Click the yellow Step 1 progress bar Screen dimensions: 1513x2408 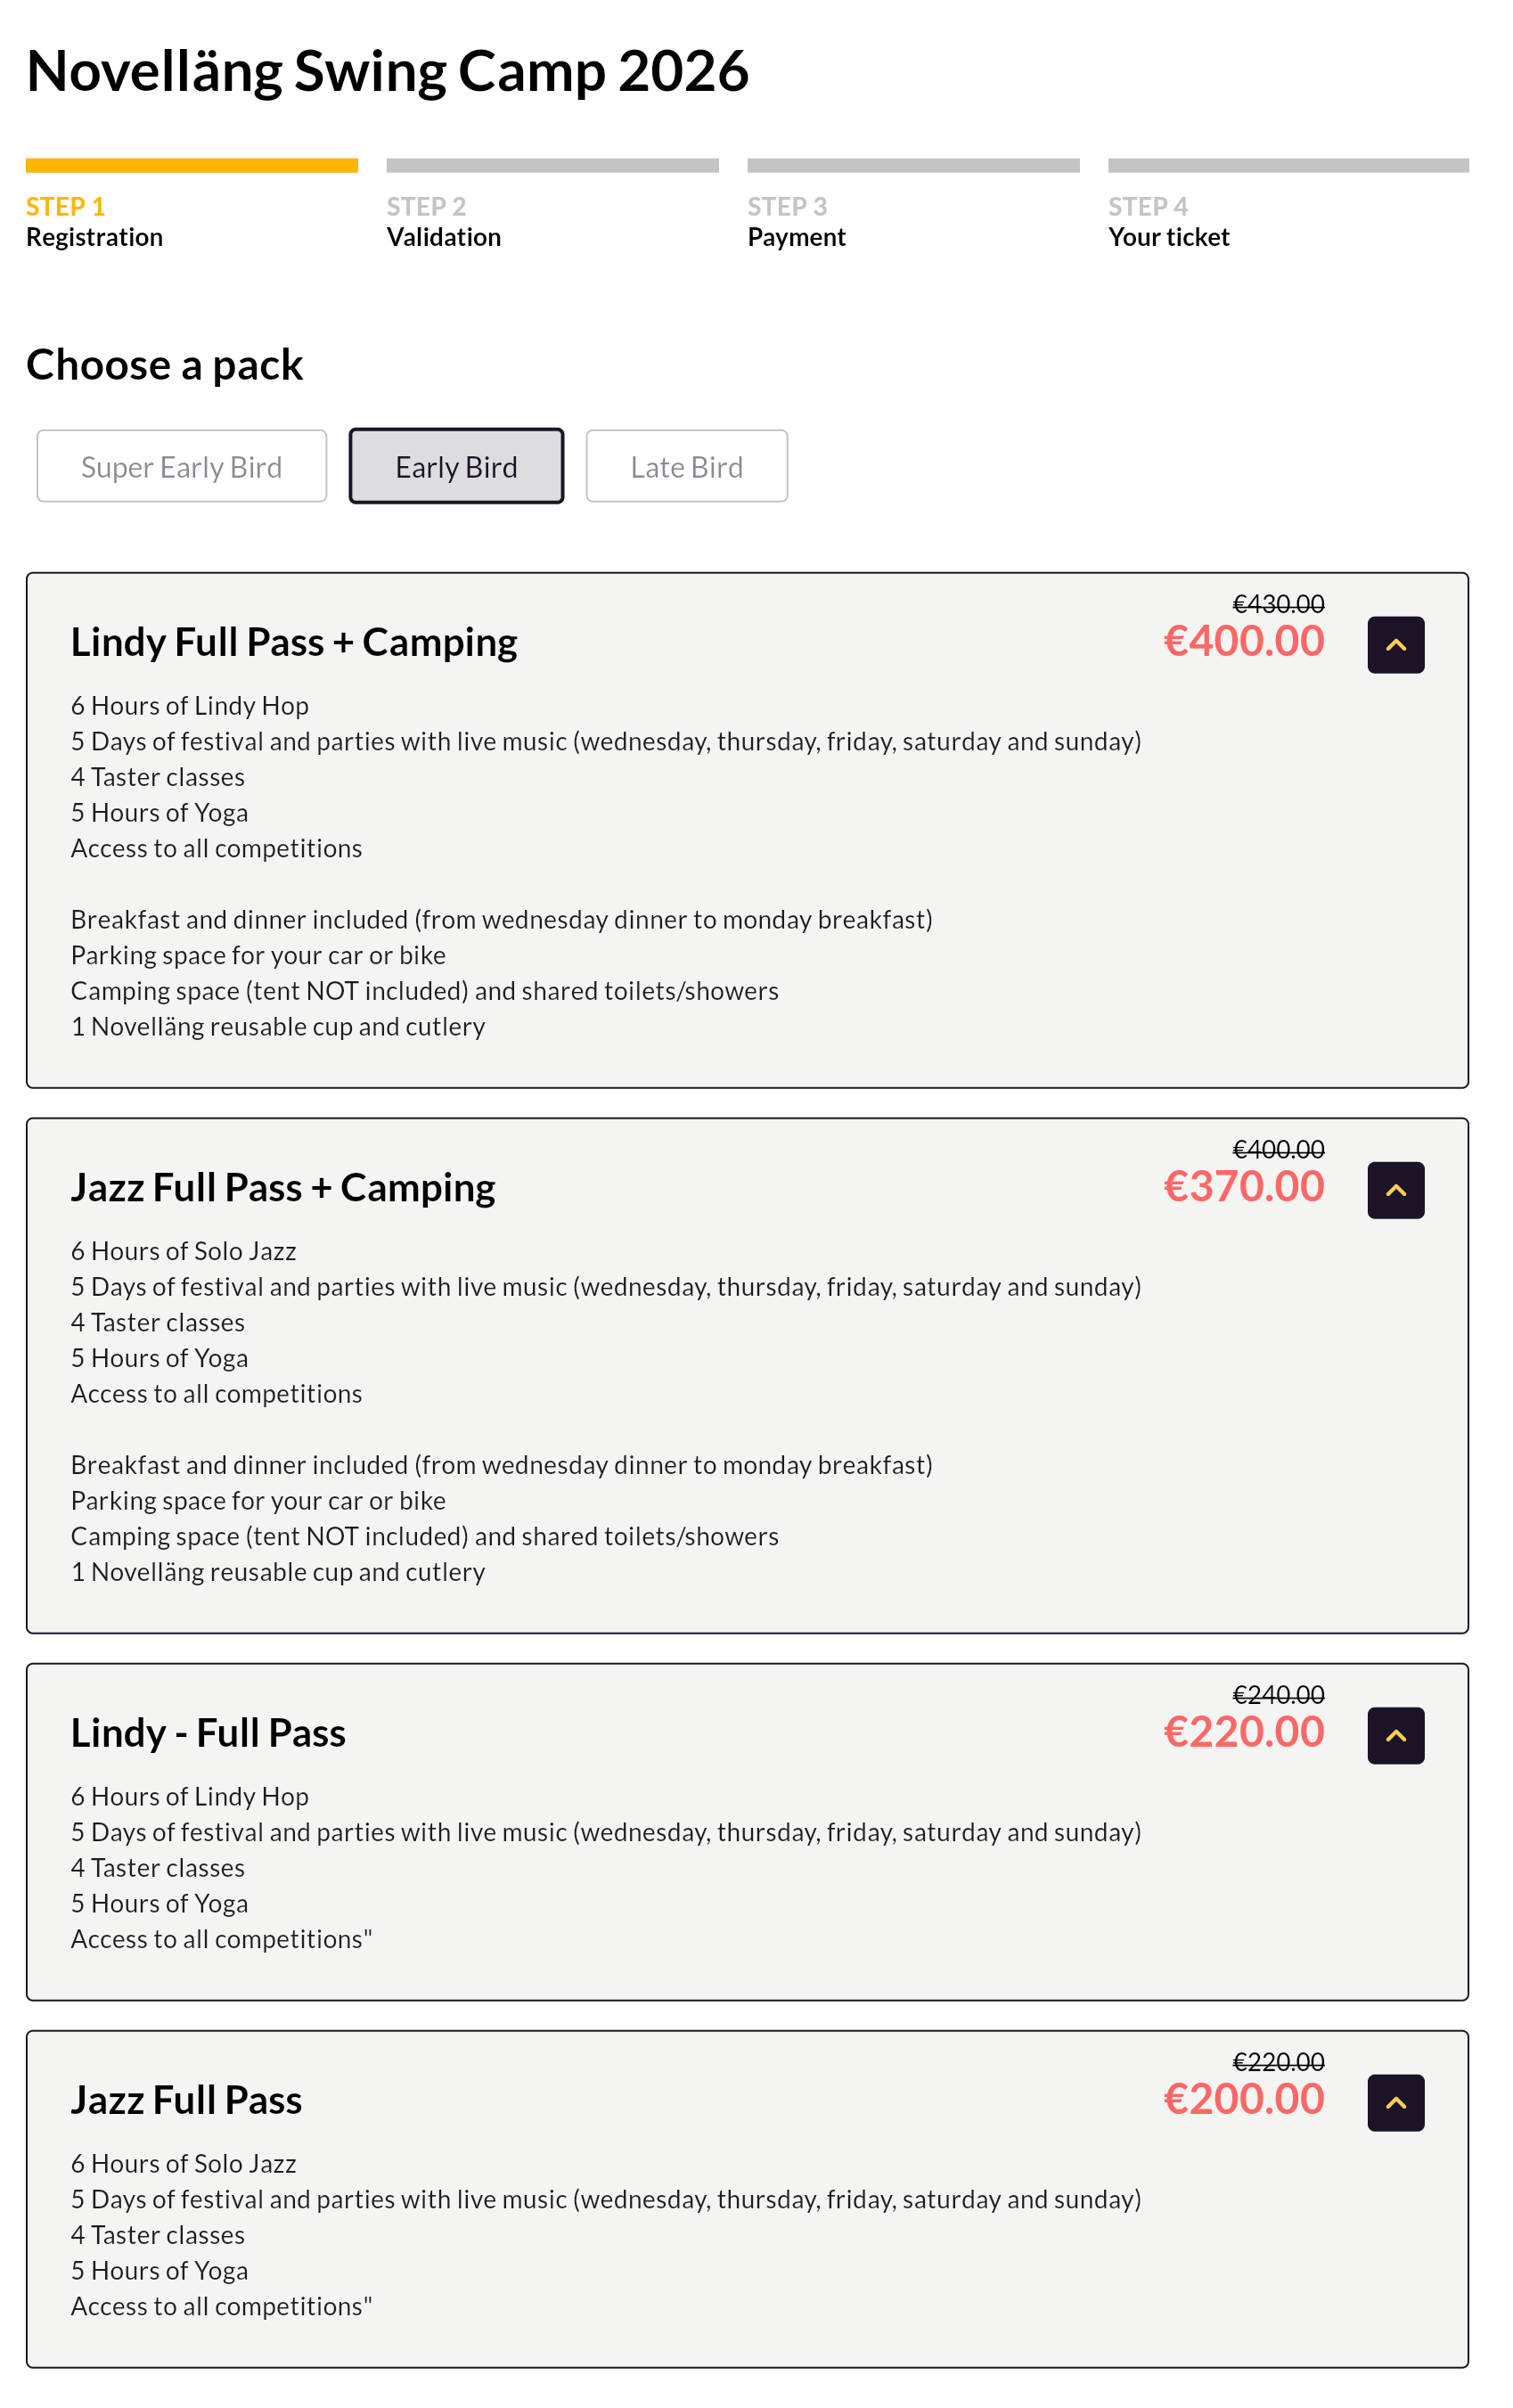pyautogui.click(x=191, y=165)
